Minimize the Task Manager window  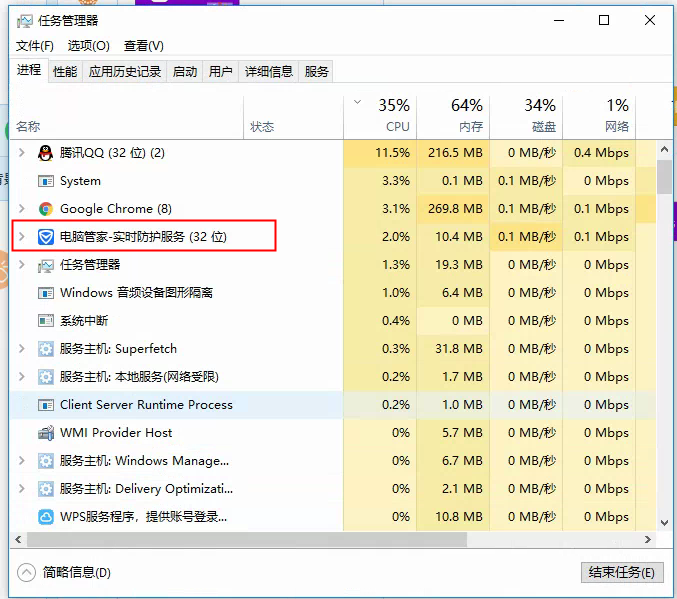point(559,20)
